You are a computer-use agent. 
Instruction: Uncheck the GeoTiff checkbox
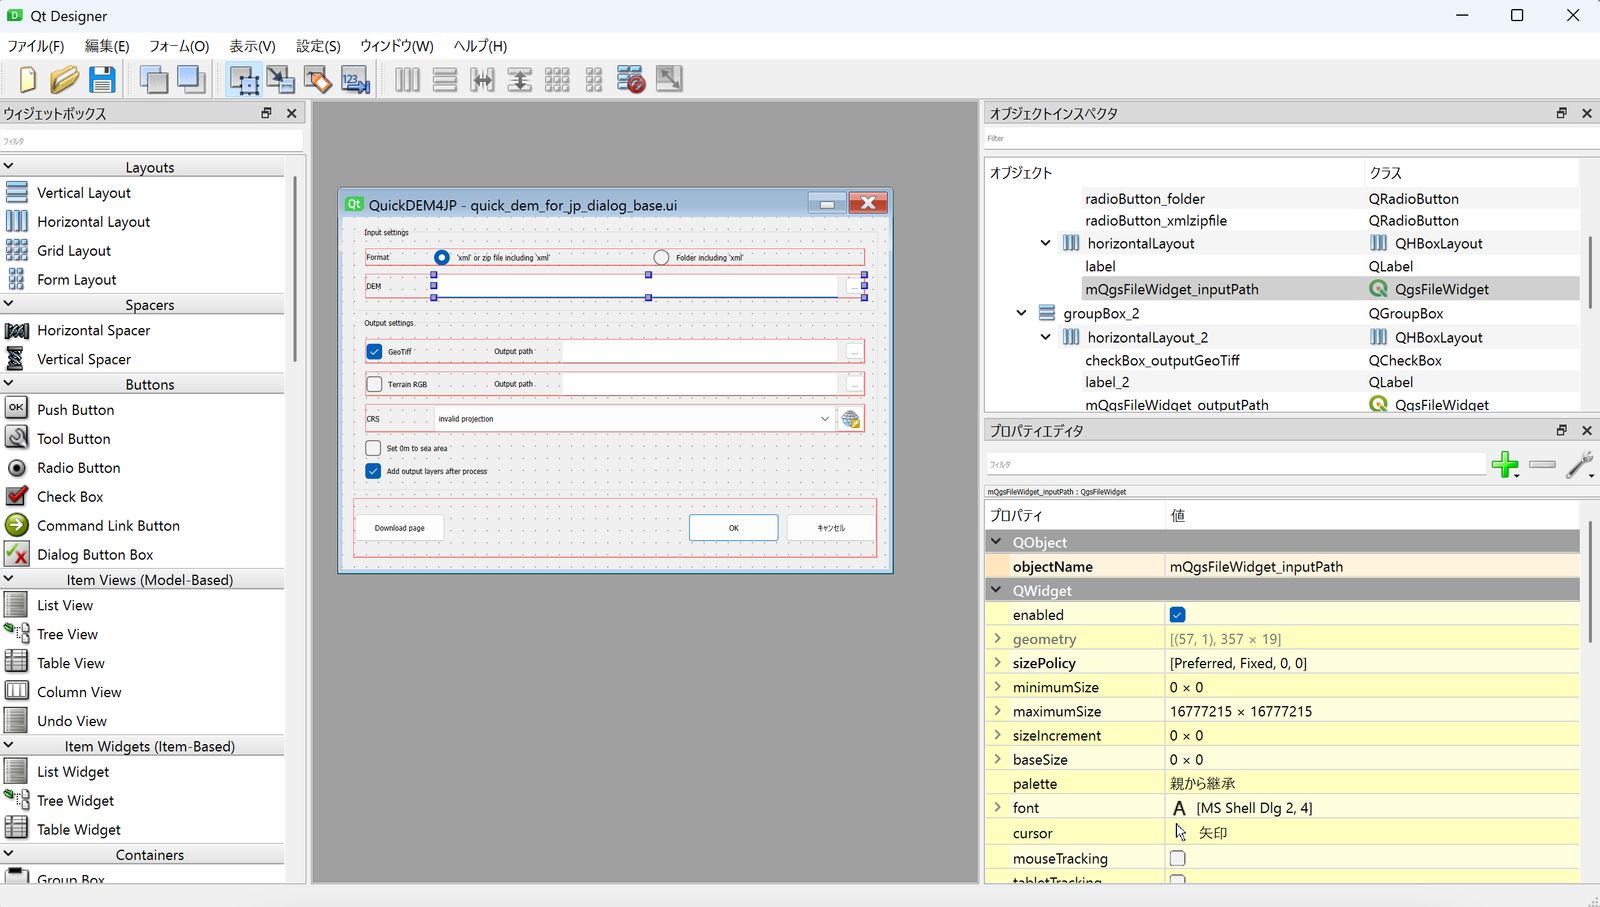(374, 352)
